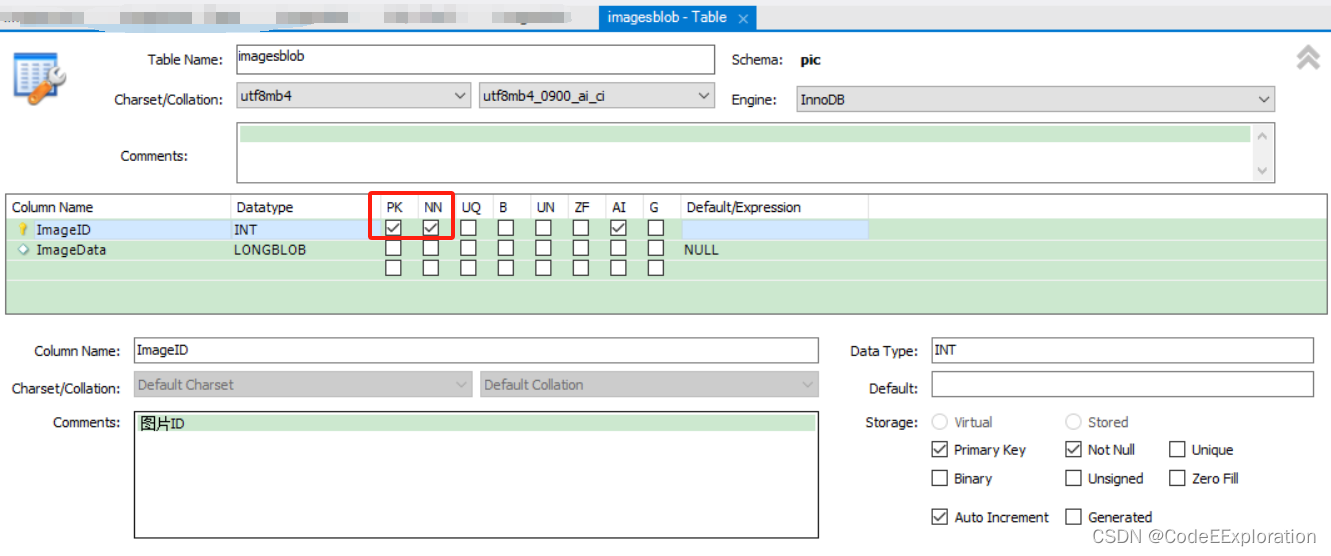The height and width of the screenshot is (556, 1331).
Task: Expand the utf8mb4_0900_ai_ci collation dropdown
Action: click(x=597, y=97)
